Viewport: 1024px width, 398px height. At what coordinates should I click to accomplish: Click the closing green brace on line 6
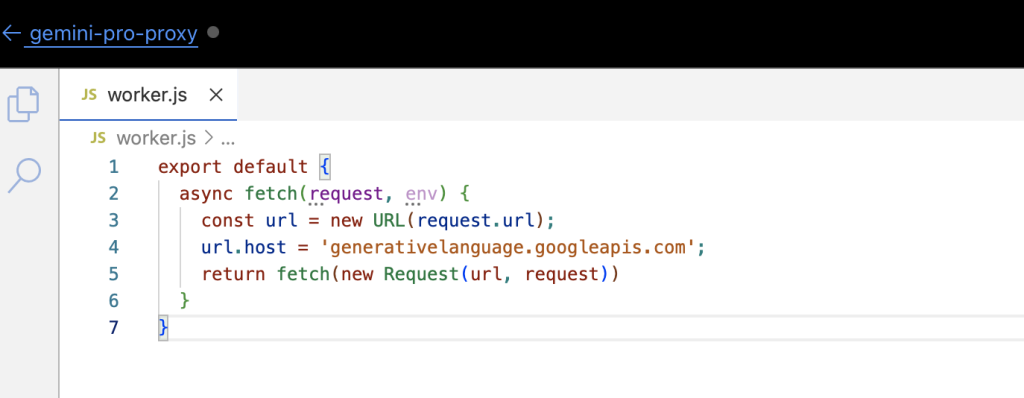(185, 301)
